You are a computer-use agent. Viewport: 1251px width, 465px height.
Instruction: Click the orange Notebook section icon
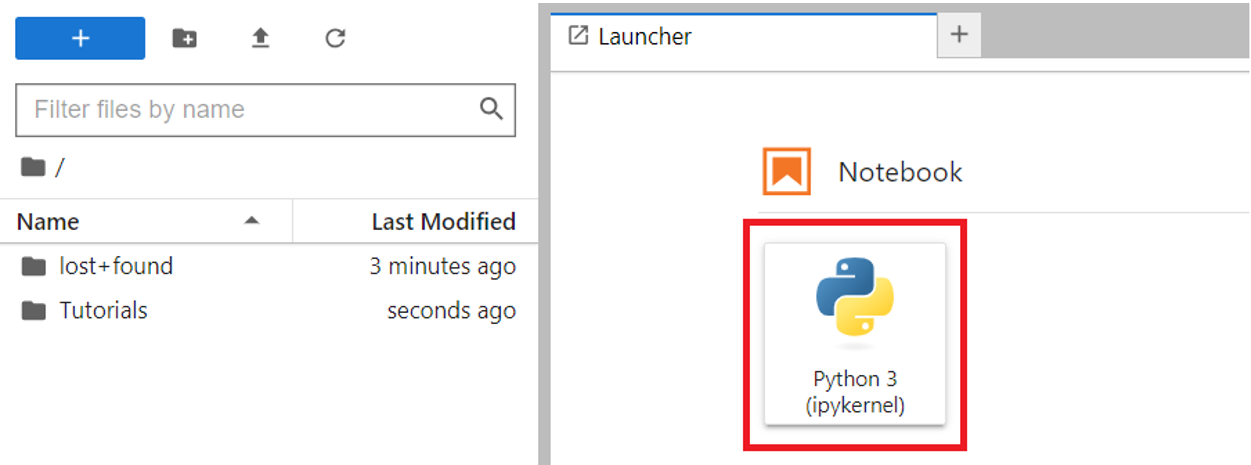click(786, 171)
